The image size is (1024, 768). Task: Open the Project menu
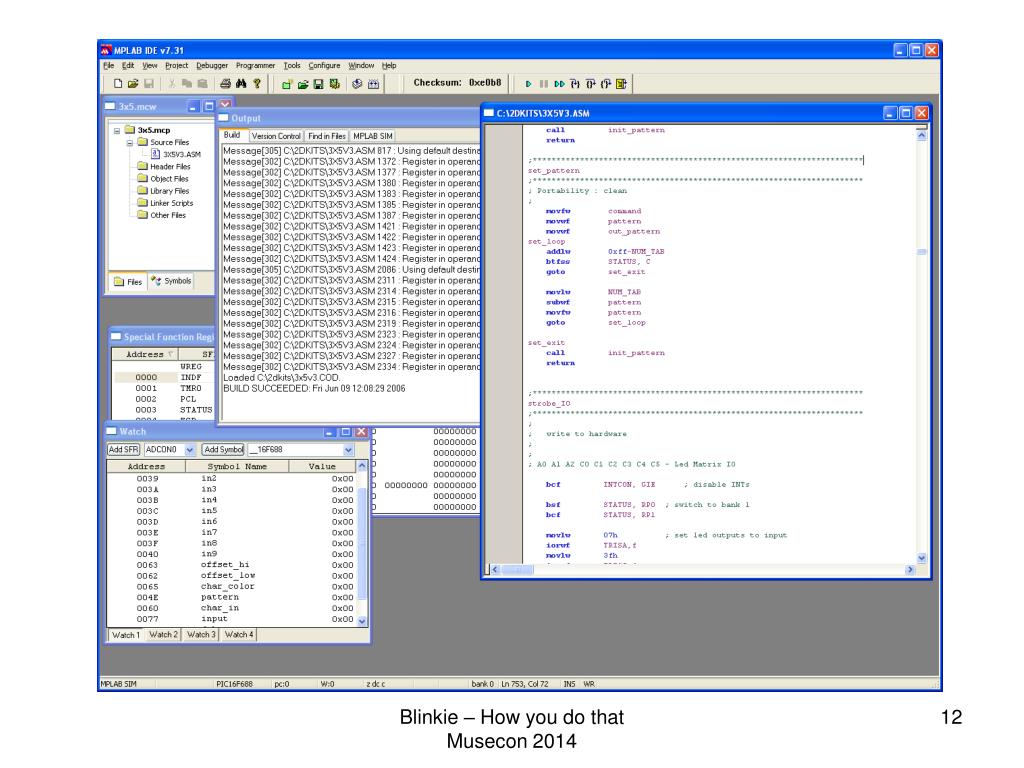pos(176,65)
